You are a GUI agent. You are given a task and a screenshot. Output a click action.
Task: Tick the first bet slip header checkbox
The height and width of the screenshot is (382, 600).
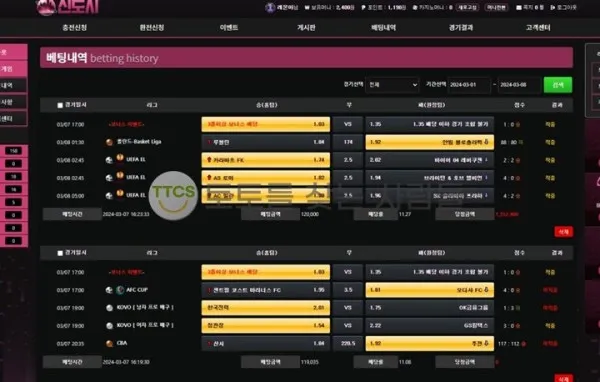pyautogui.click(x=60, y=105)
